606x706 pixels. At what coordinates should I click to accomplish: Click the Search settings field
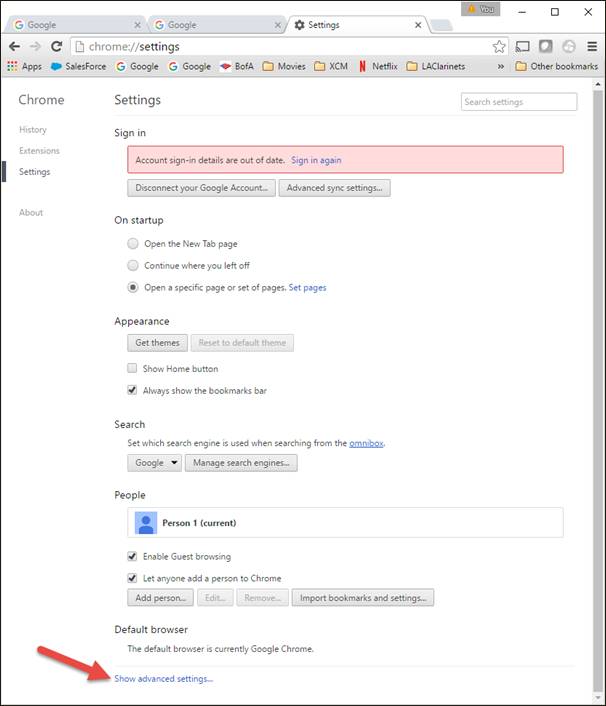519,102
